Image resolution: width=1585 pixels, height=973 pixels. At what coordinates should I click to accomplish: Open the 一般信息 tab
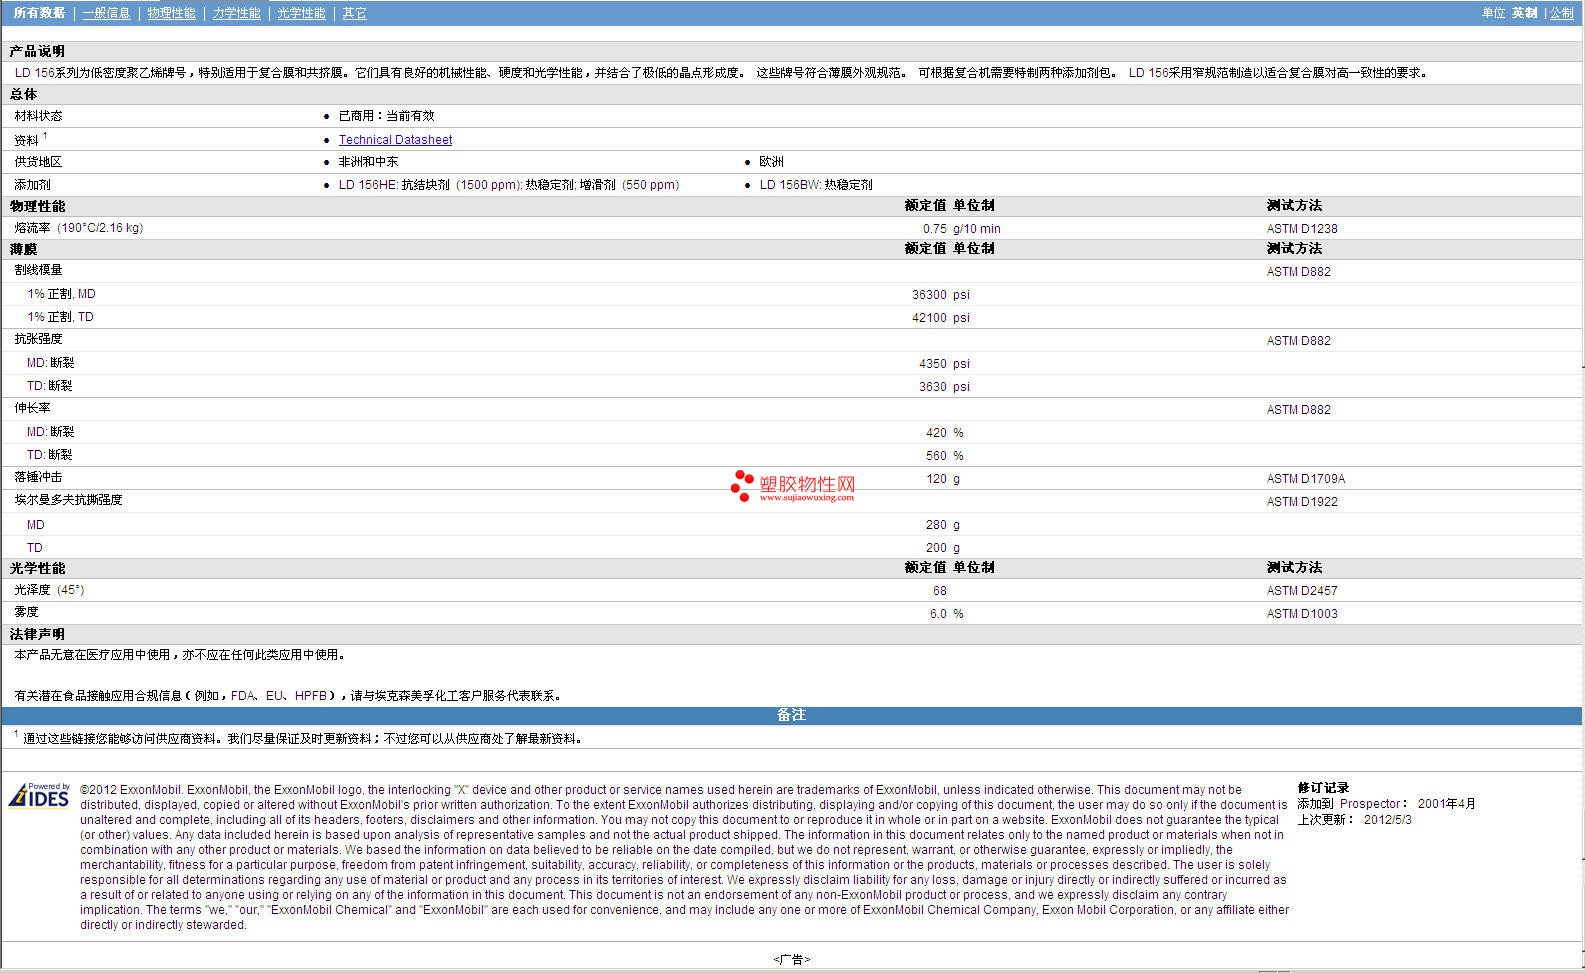click(x=106, y=13)
